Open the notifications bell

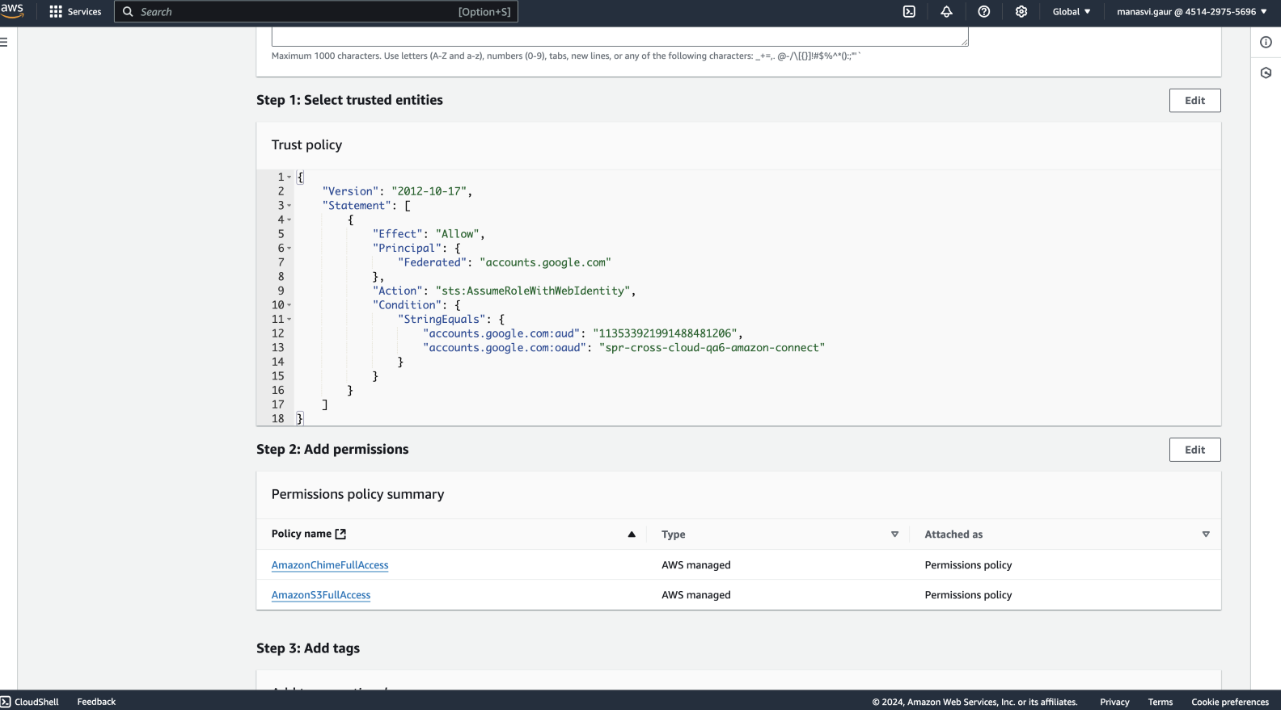tap(946, 12)
